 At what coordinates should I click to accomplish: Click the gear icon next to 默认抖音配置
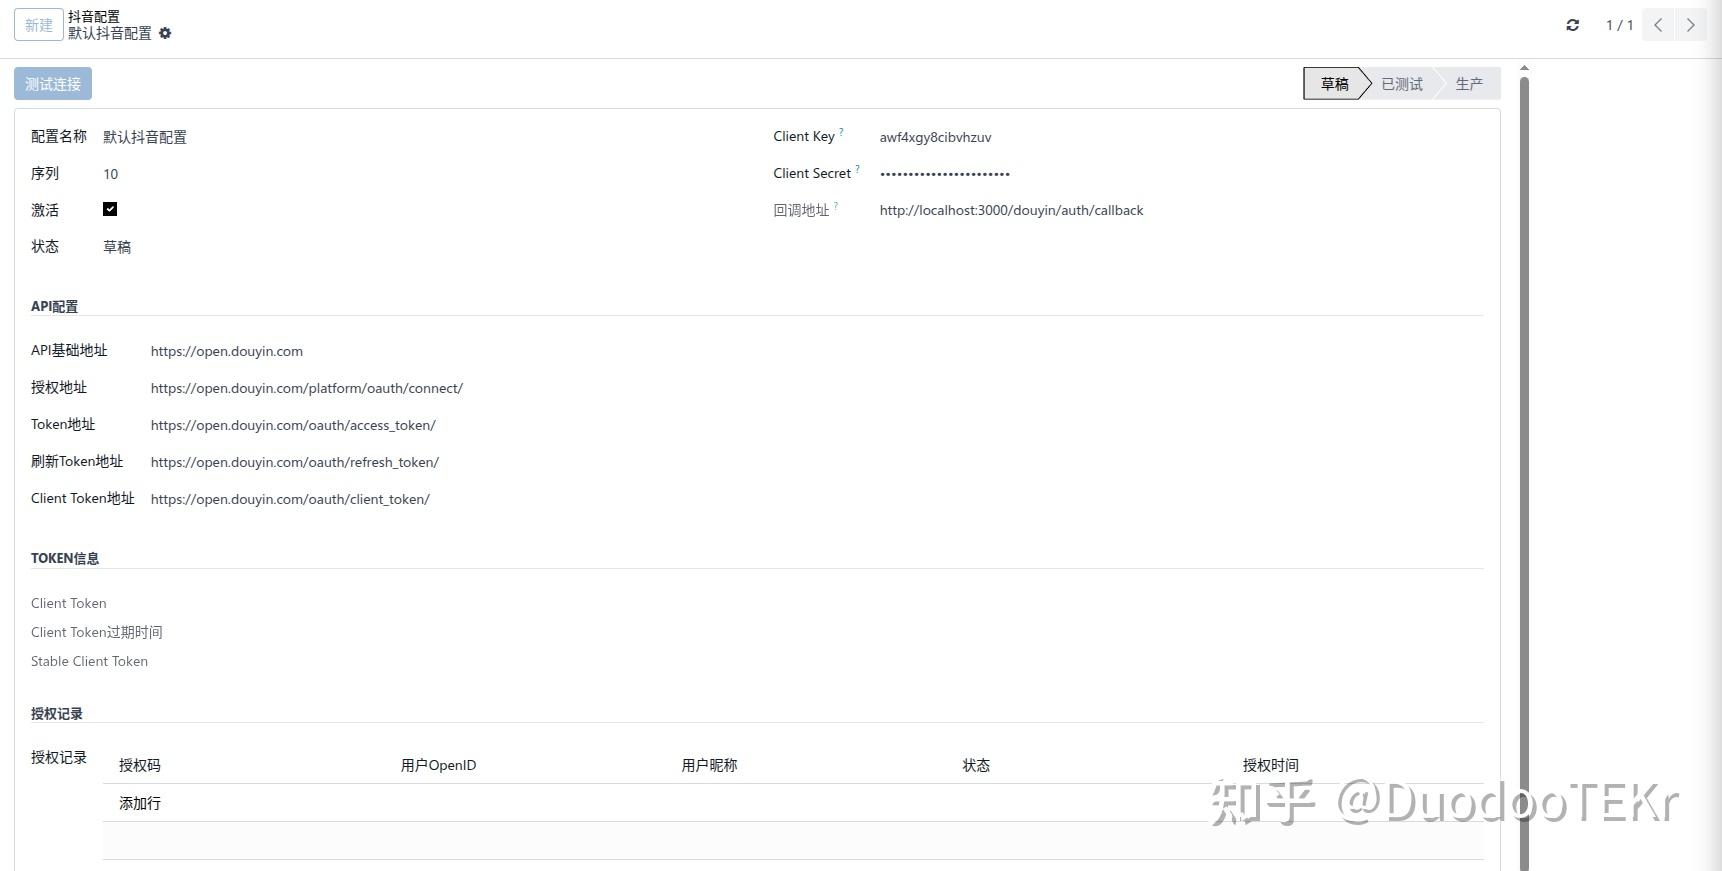[165, 33]
